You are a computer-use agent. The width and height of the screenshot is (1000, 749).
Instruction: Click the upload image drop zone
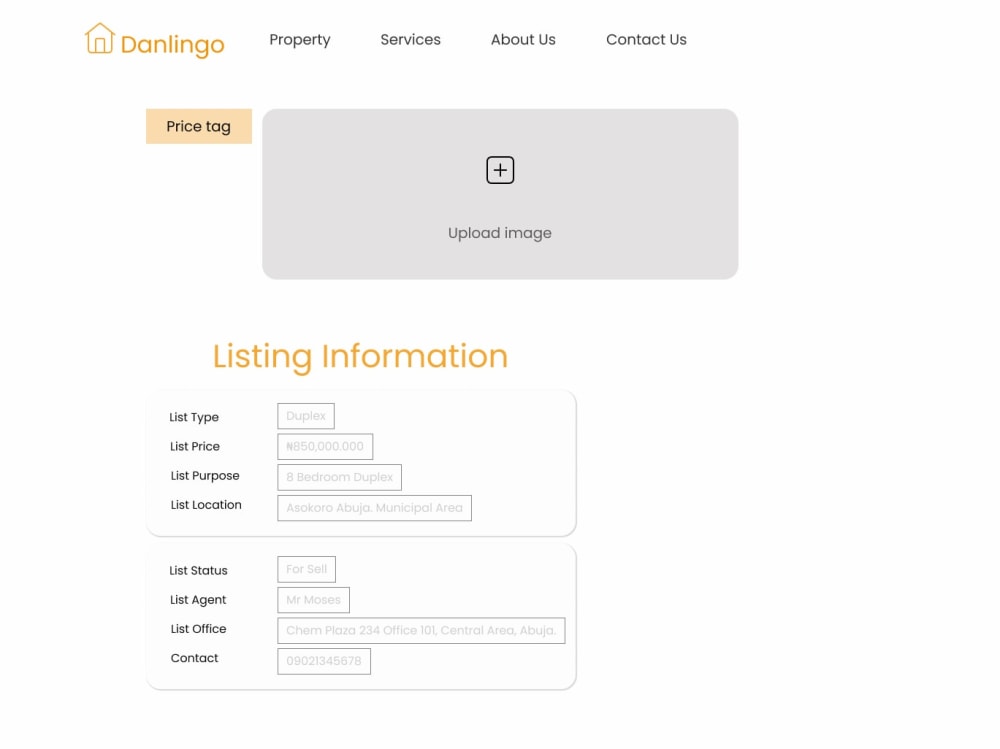(x=500, y=194)
